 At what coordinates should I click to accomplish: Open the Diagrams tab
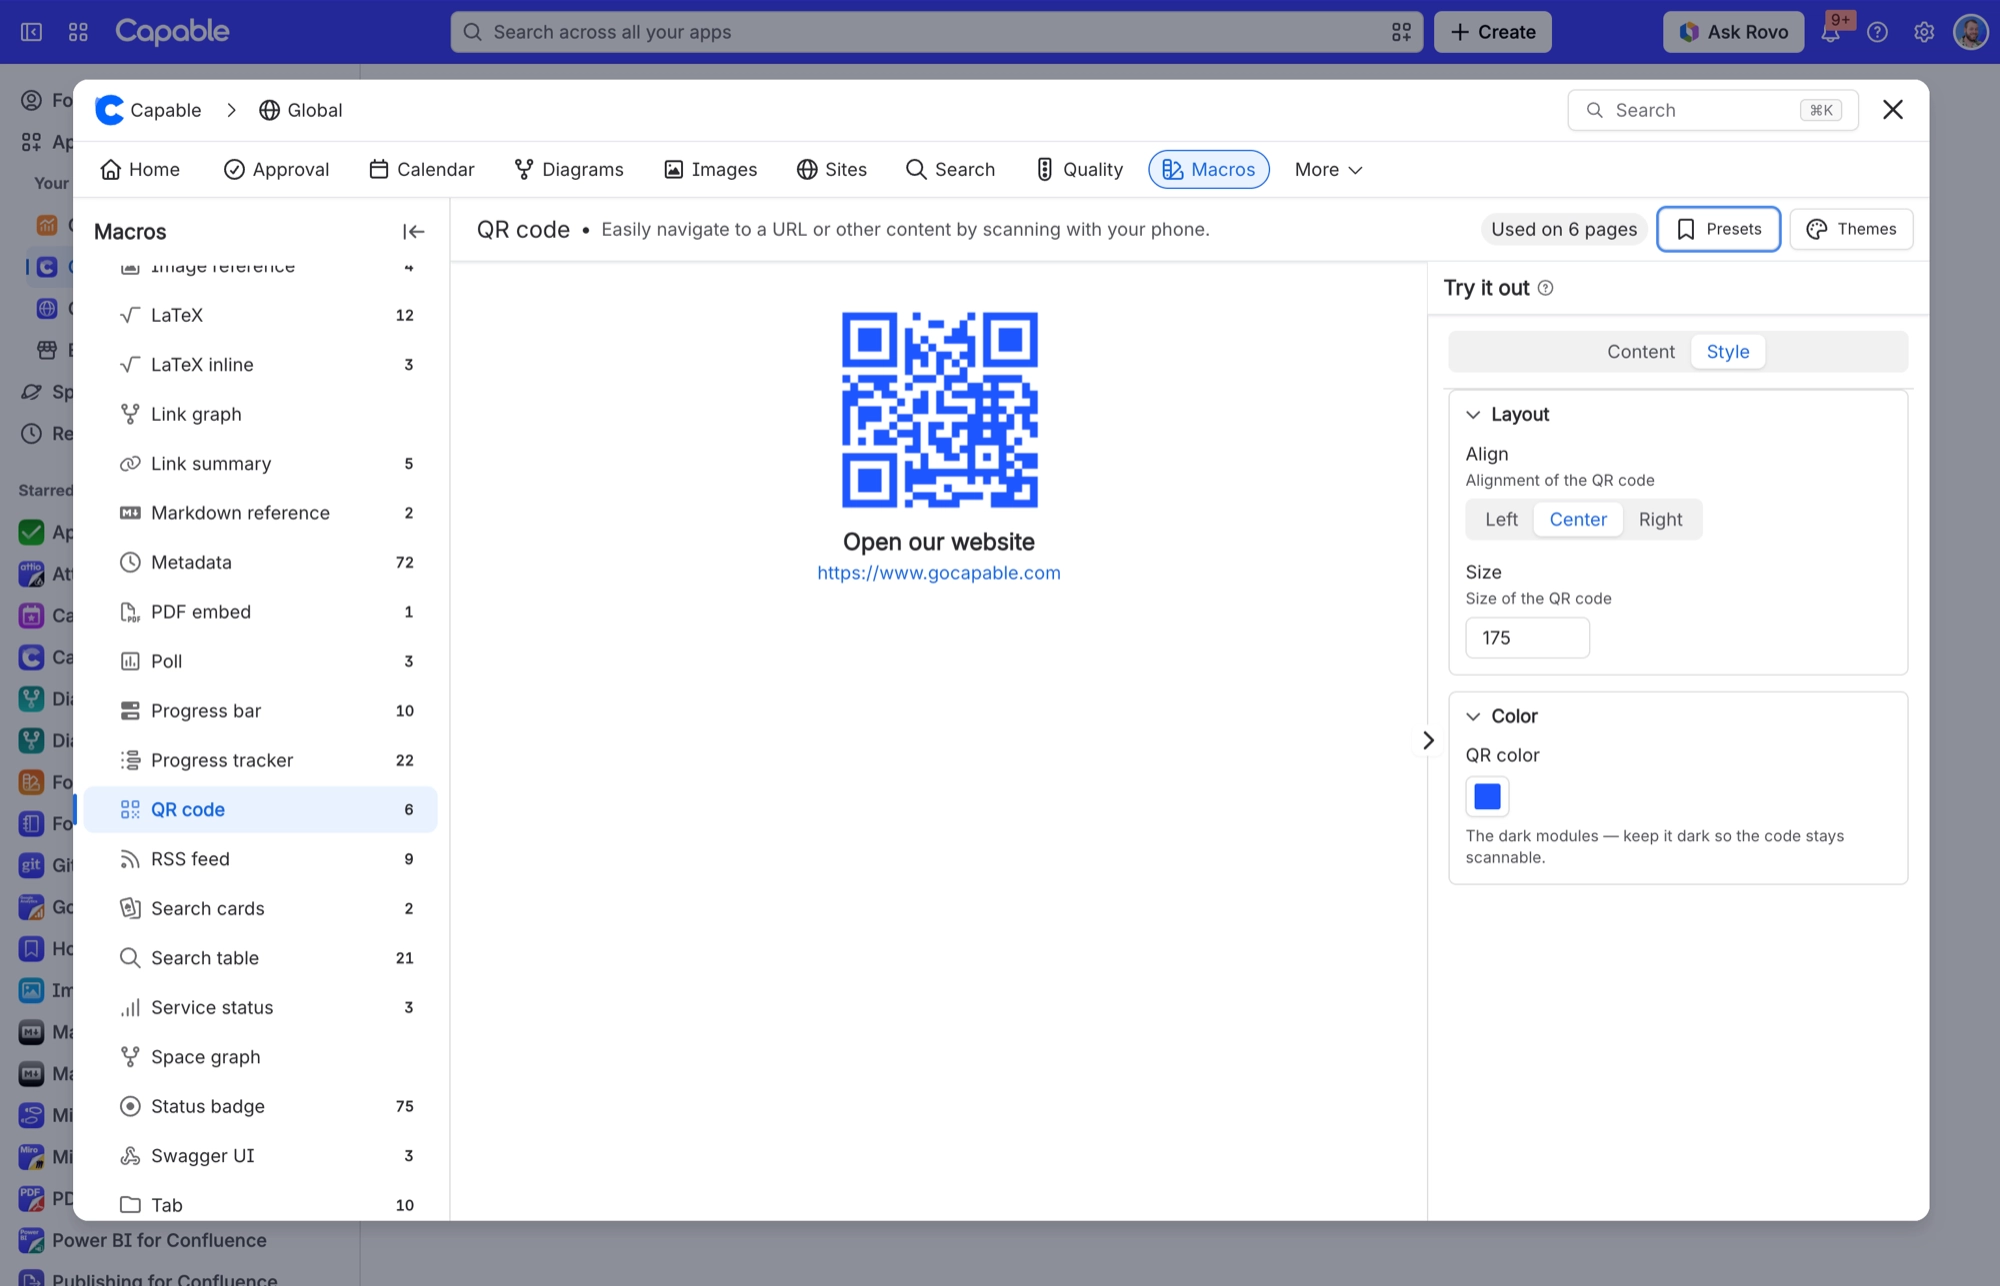tap(569, 170)
